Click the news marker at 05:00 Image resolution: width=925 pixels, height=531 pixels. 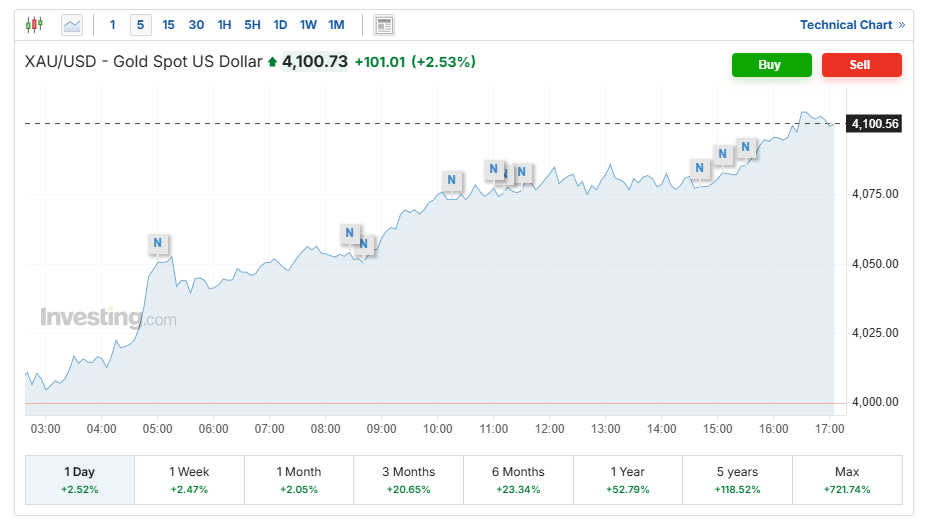pos(158,242)
